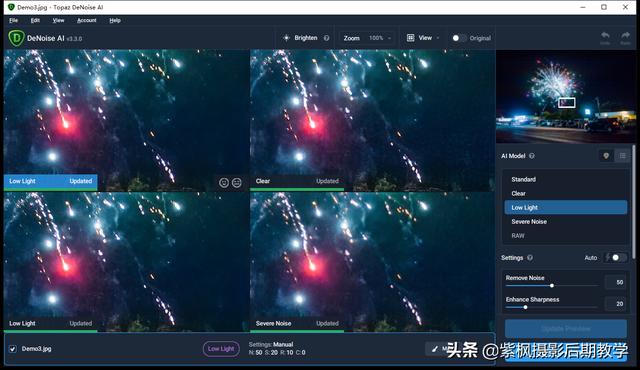Click the Redo arrow icon
Image resolution: width=640 pixels, height=370 pixels.
tap(625, 36)
